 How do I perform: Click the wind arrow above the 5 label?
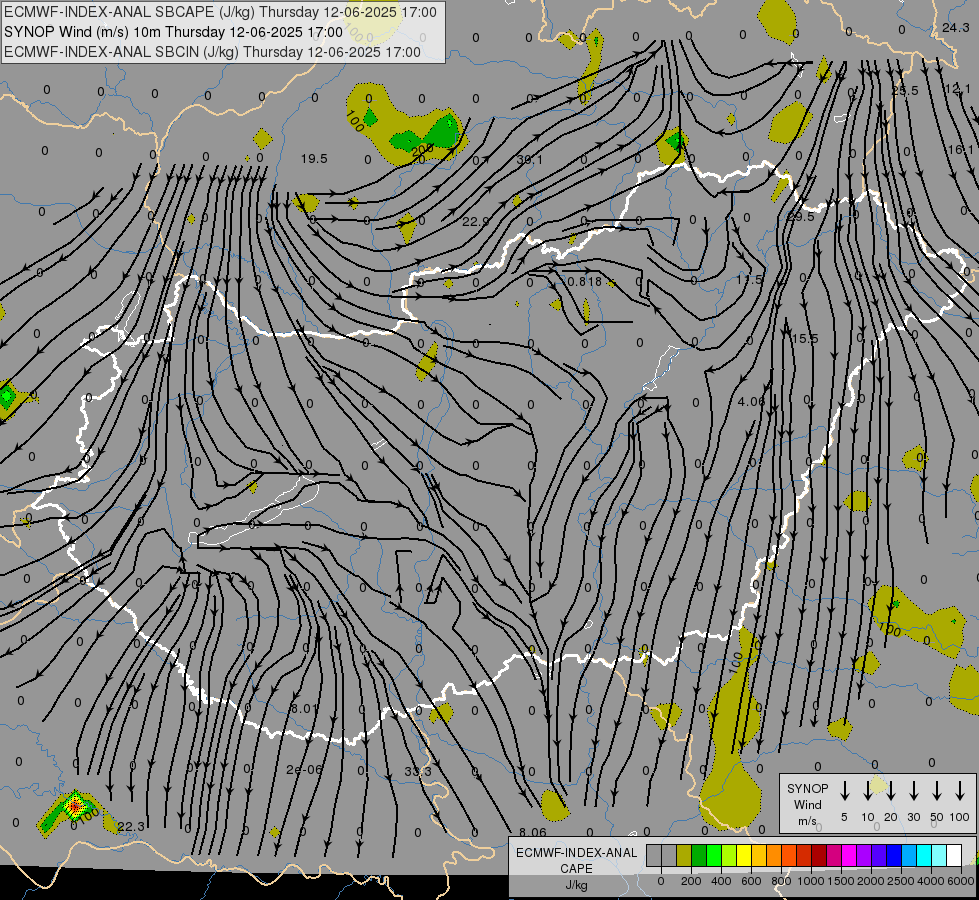pos(845,791)
